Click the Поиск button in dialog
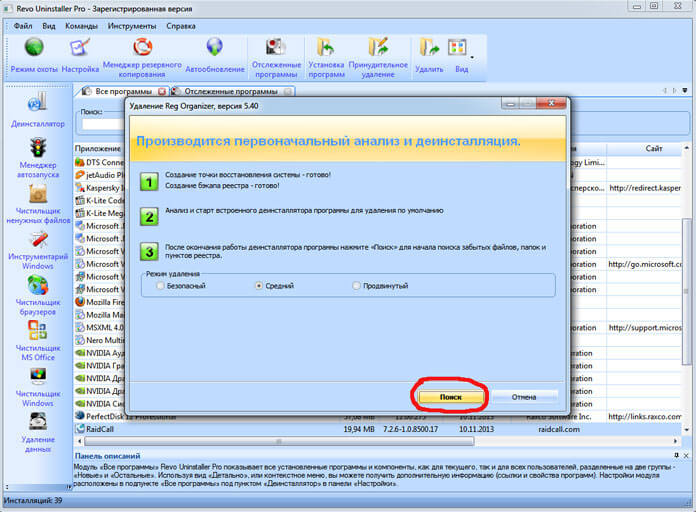This screenshot has height=512, width=696. click(x=451, y=397)
